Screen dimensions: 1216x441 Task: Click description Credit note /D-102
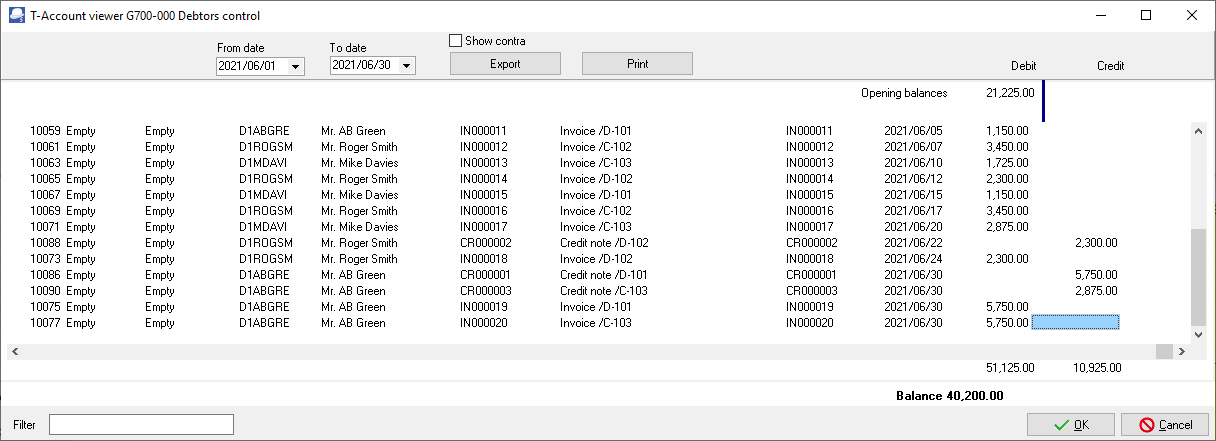pos(605,243)
